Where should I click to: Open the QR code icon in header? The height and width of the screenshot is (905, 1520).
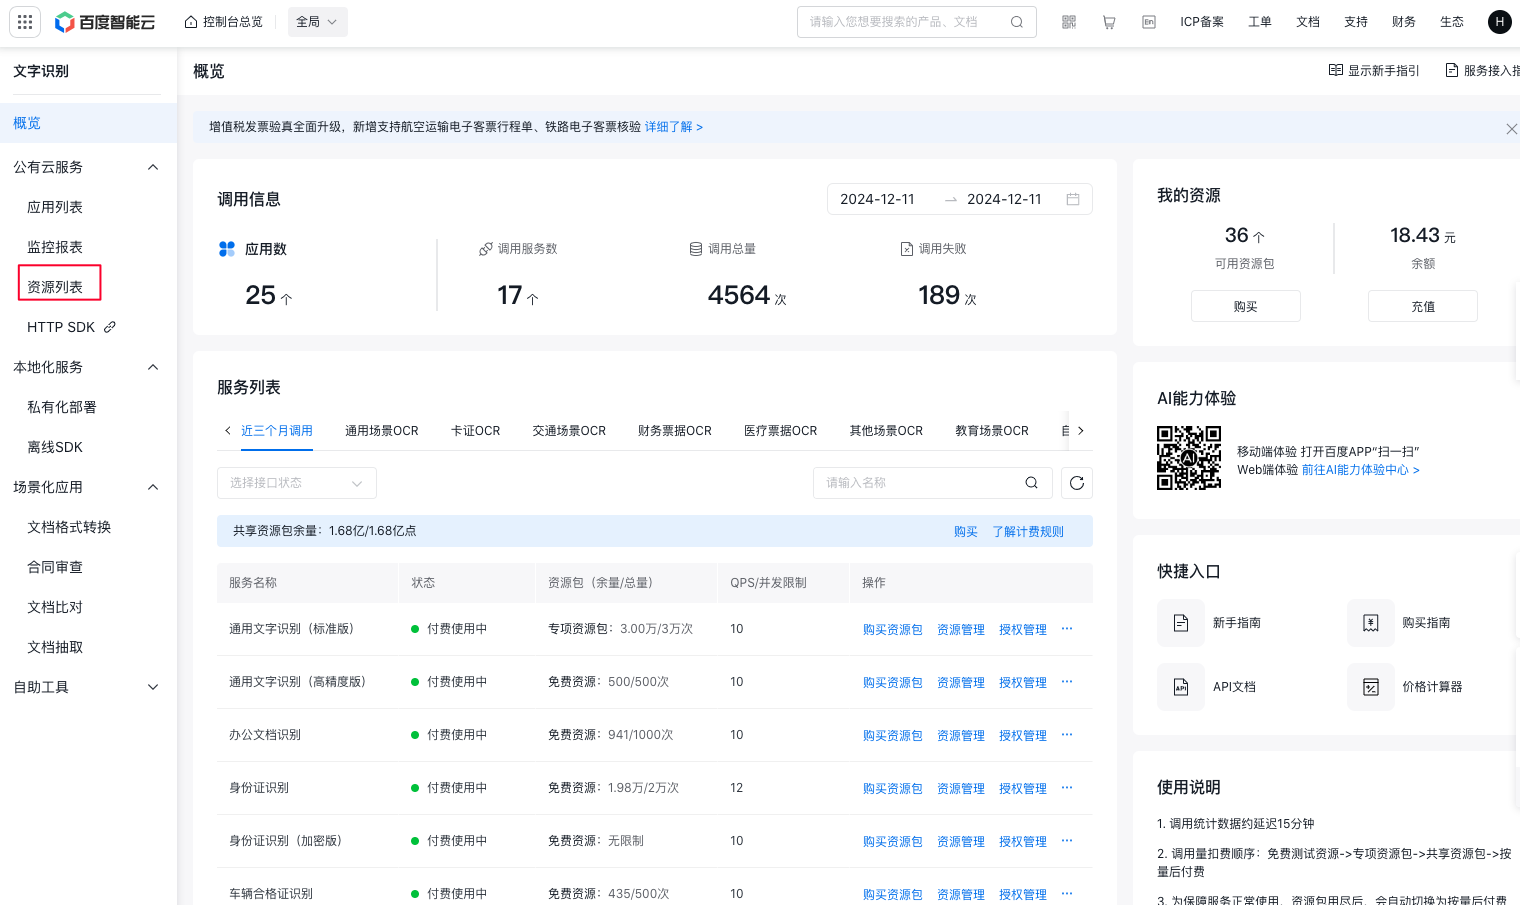tap(1069, 22)
